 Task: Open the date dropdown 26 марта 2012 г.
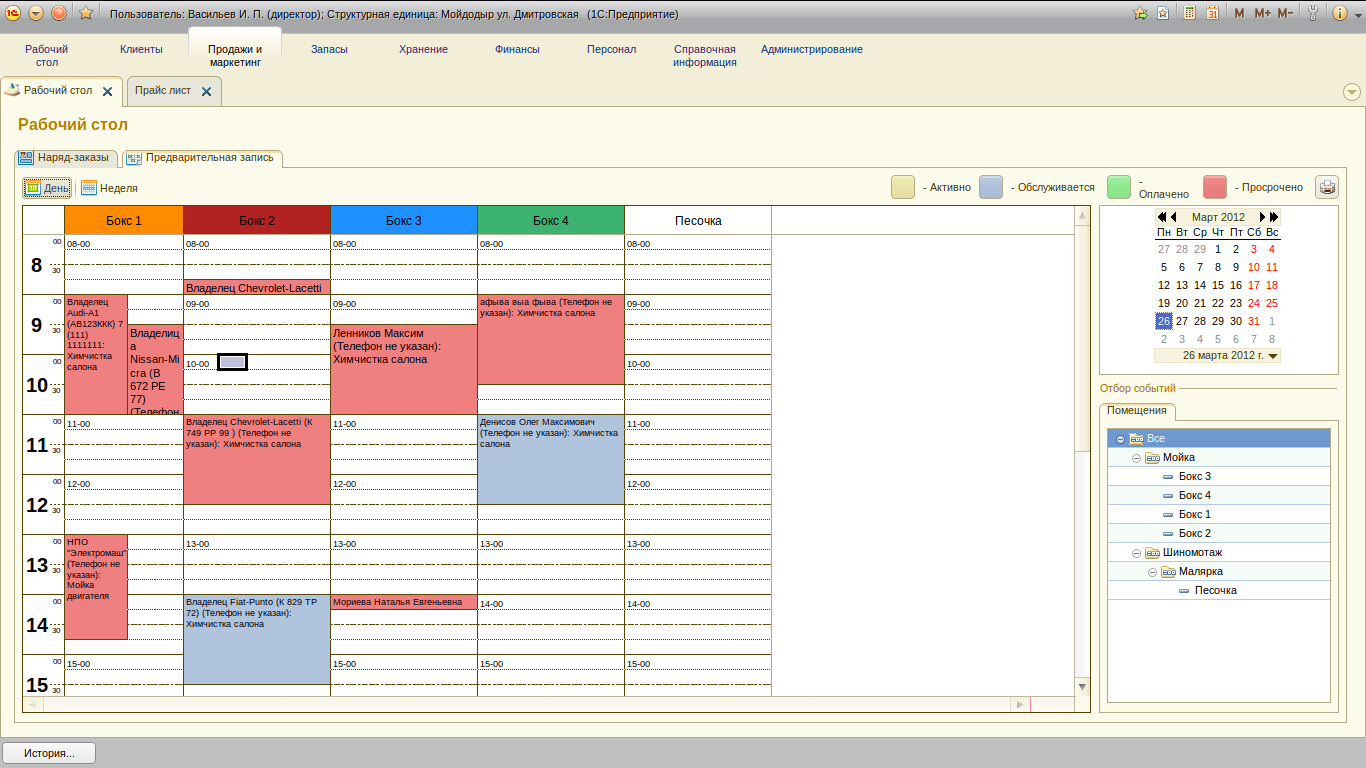(x=1273, y=355)
